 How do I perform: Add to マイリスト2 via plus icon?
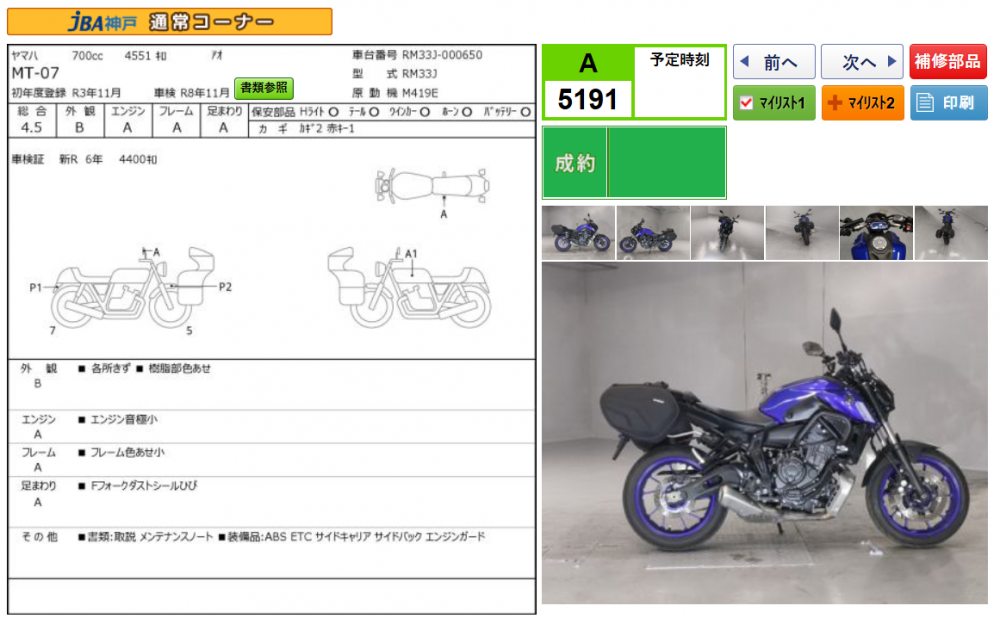(835, 103)
